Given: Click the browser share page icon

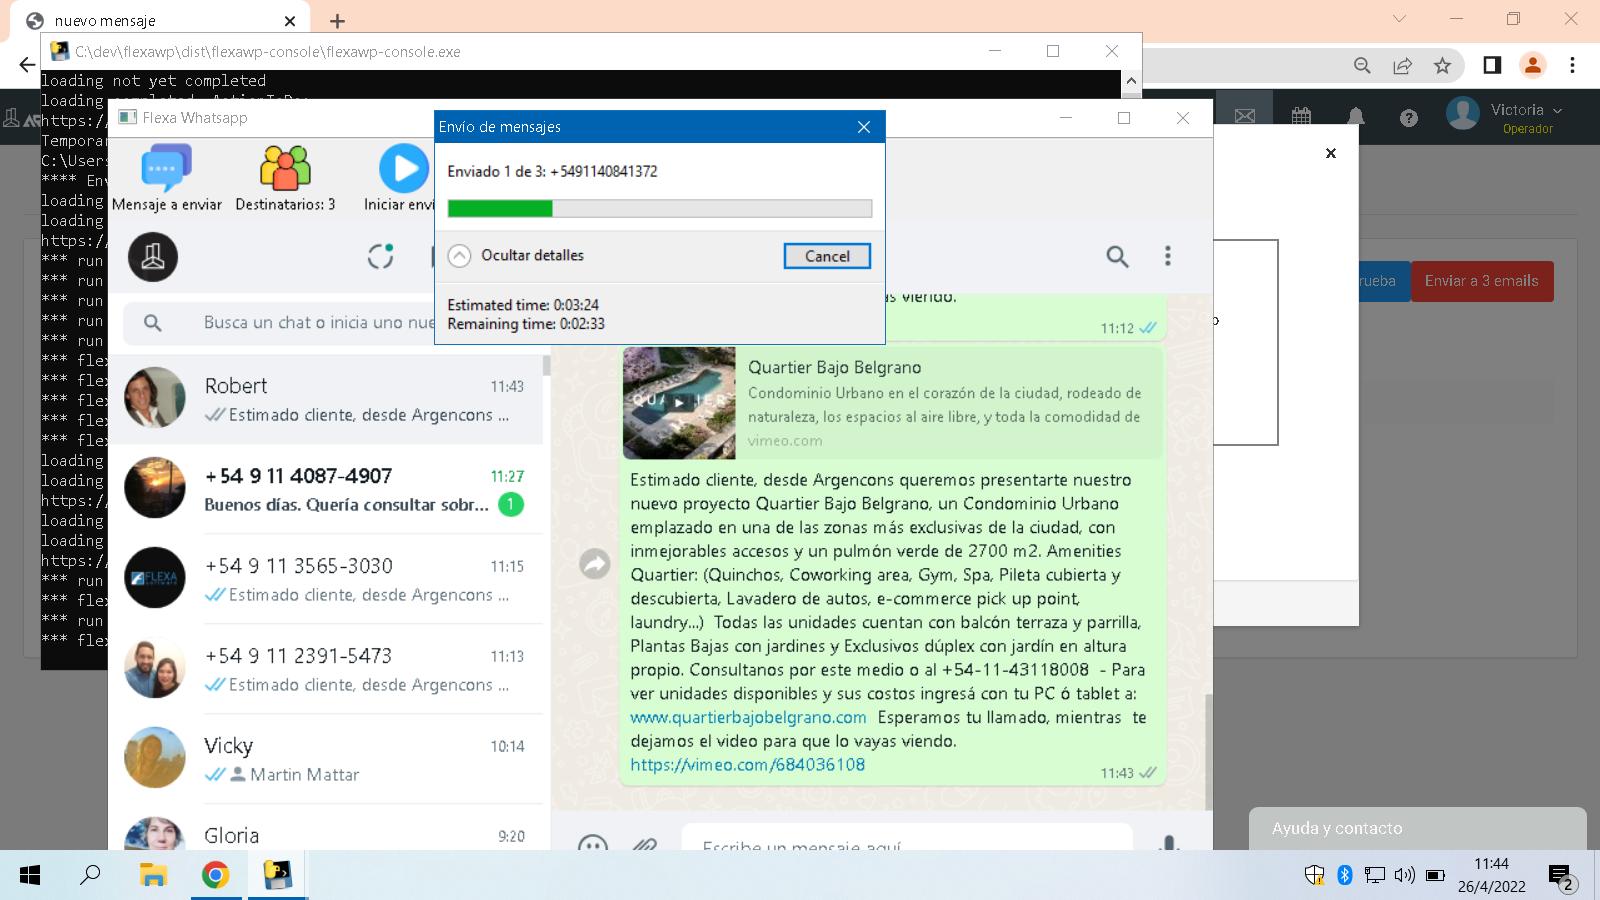Looking at the screenshot, I should pos(1402,65).
